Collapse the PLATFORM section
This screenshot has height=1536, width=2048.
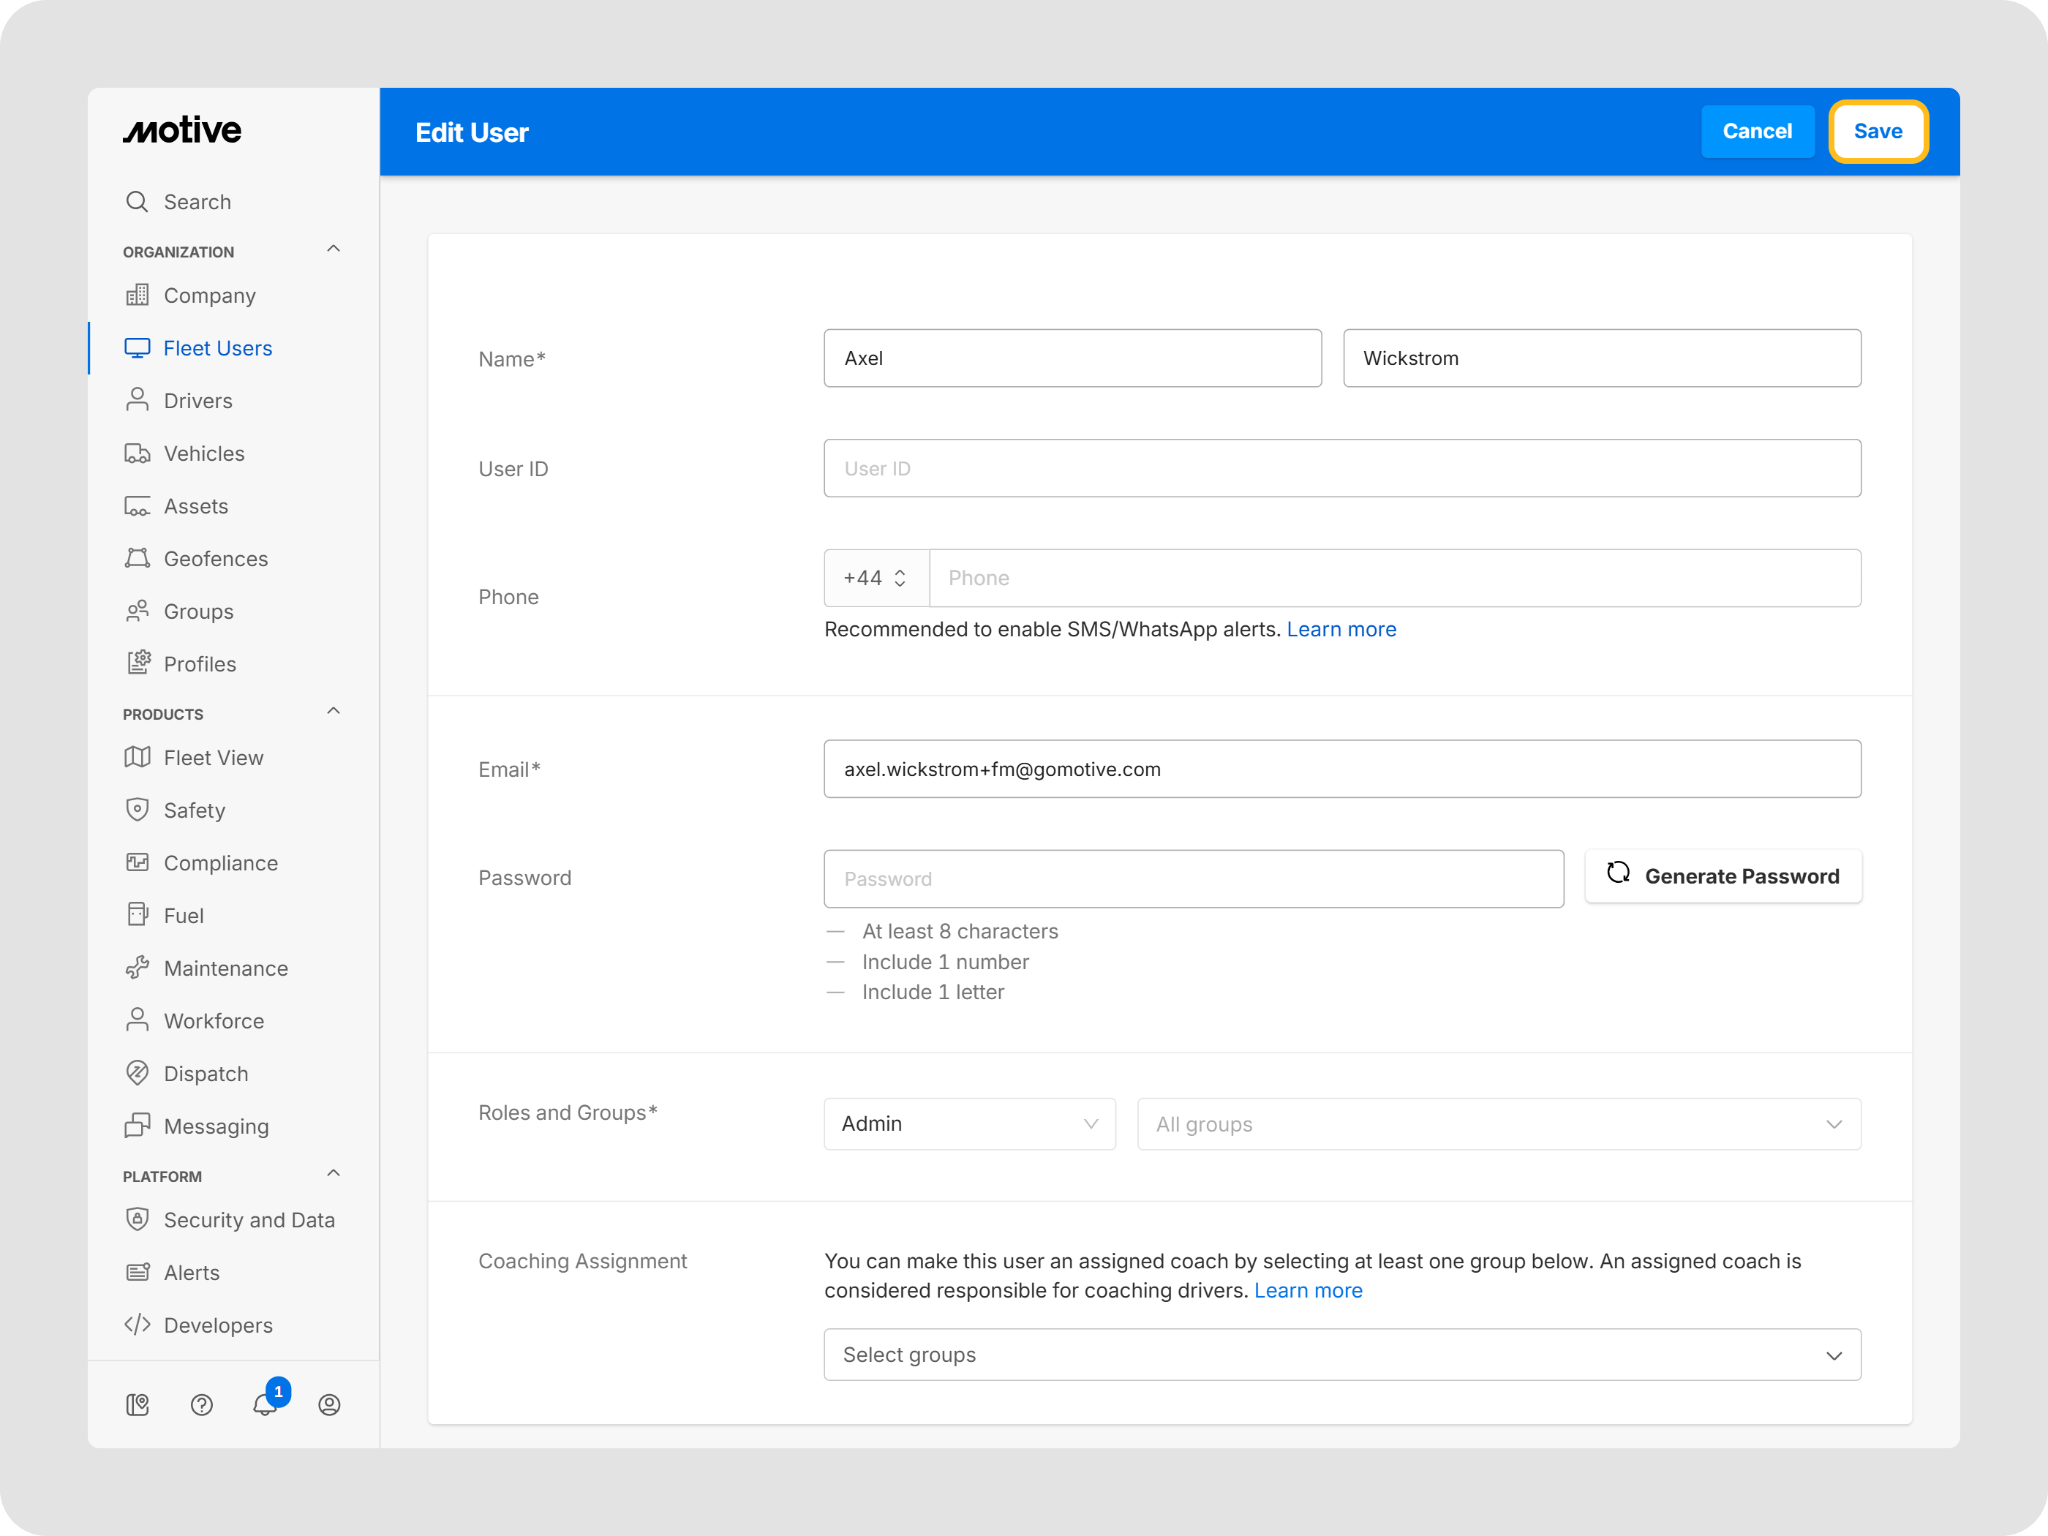334,1174
